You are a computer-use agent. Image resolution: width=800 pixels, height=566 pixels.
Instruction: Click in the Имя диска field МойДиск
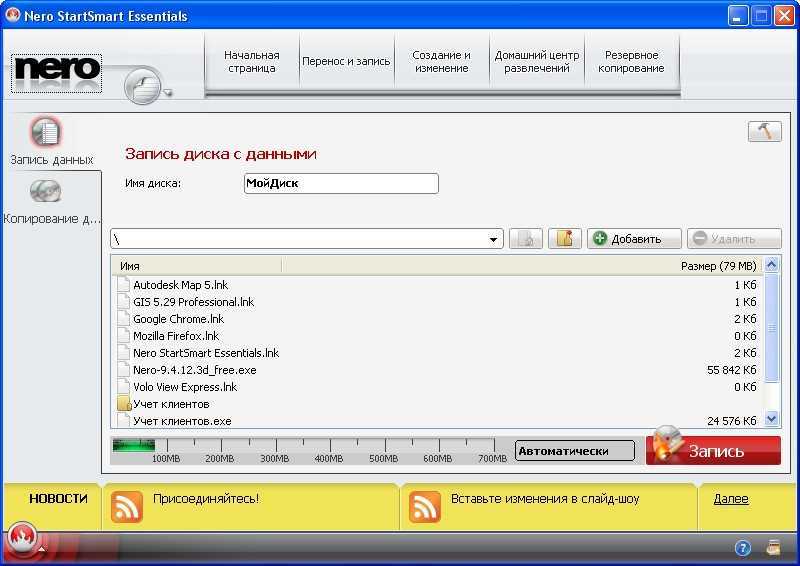click(x=341, y=183)
